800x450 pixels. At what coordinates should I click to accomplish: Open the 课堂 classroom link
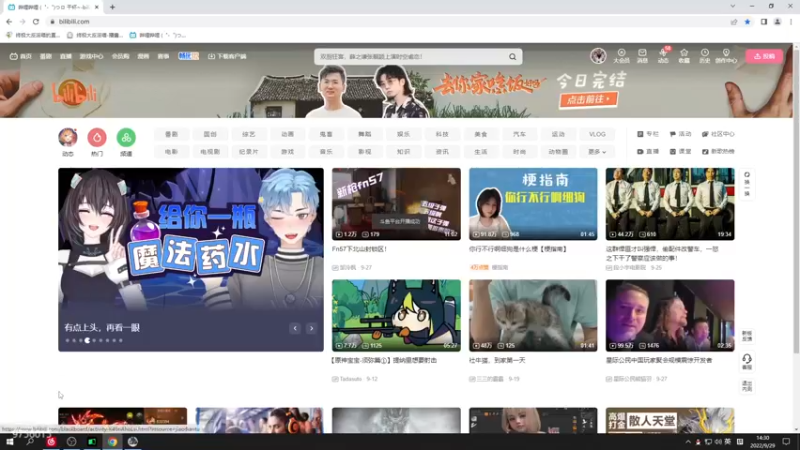pos(680,152)
